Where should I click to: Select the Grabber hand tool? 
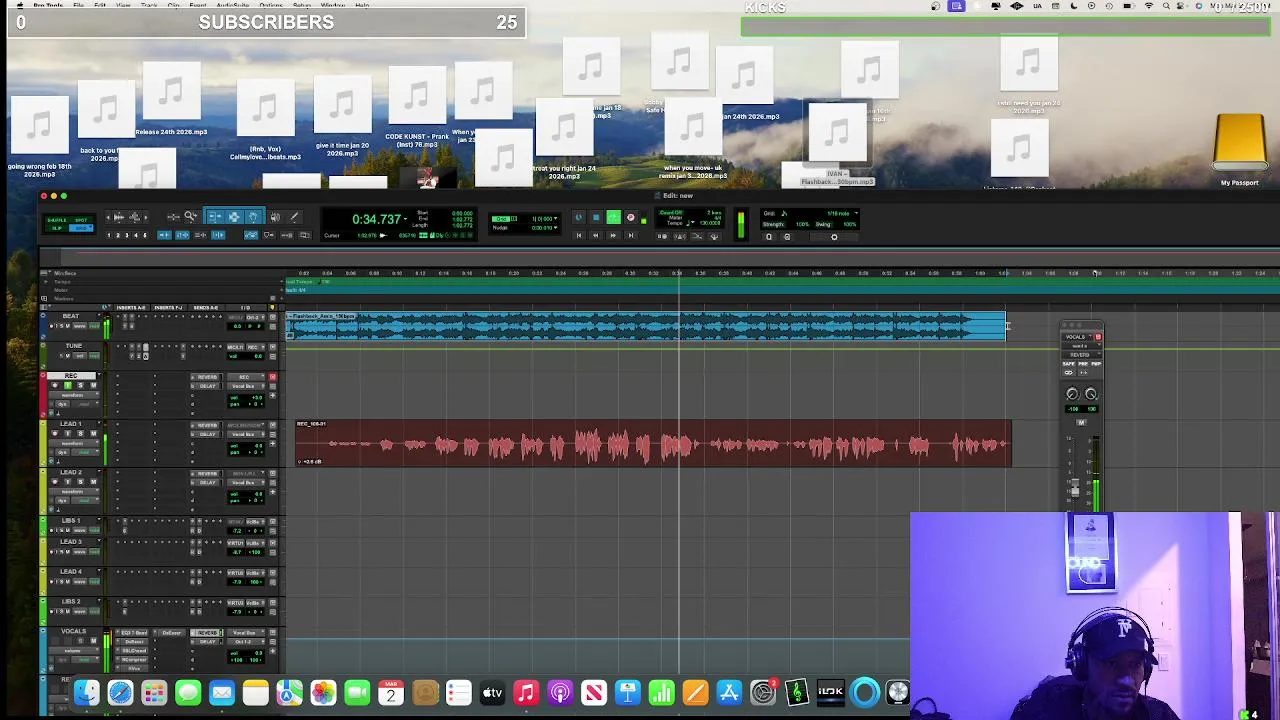click(x=252, y=217)
